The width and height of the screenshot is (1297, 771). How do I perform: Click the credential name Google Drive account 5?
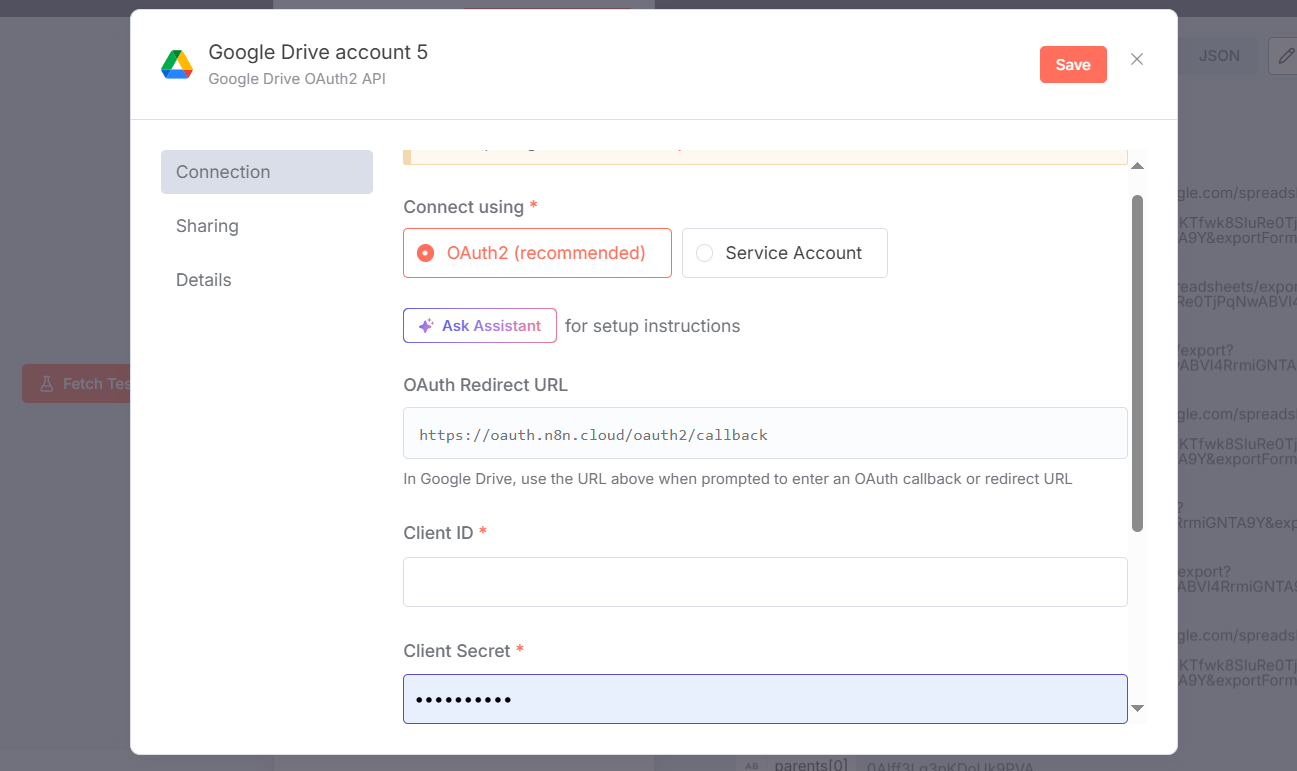pos(318,52)
